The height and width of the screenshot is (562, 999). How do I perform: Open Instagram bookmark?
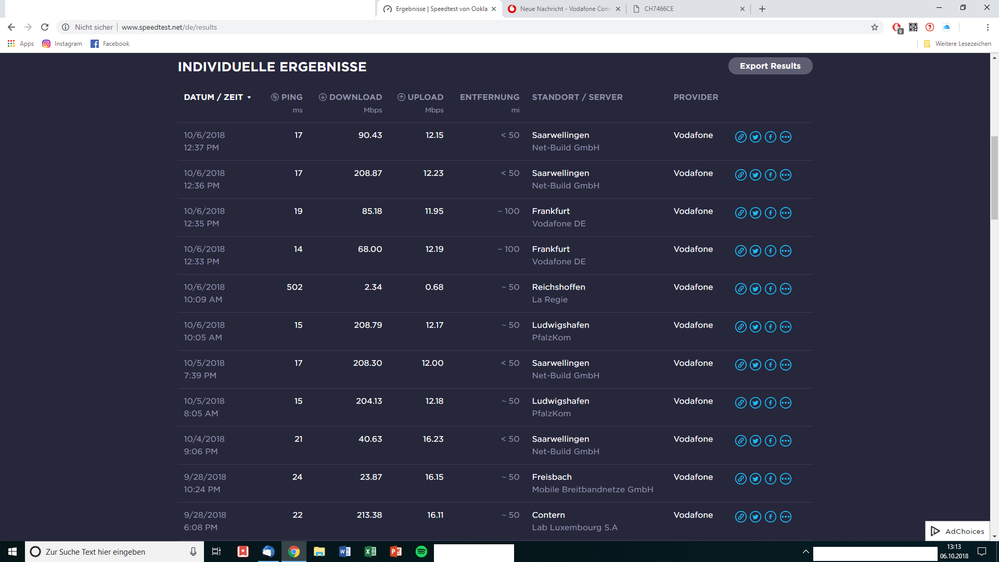point(62,44)
